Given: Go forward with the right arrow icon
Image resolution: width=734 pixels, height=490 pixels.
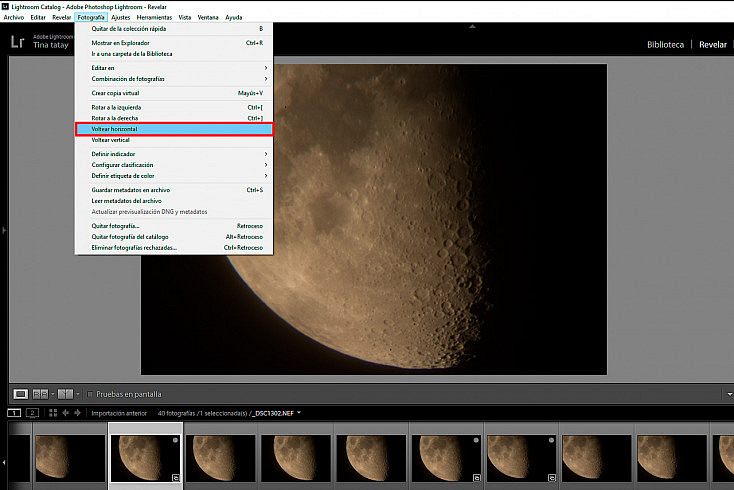Looking at the screenshot, I should 78,413.
